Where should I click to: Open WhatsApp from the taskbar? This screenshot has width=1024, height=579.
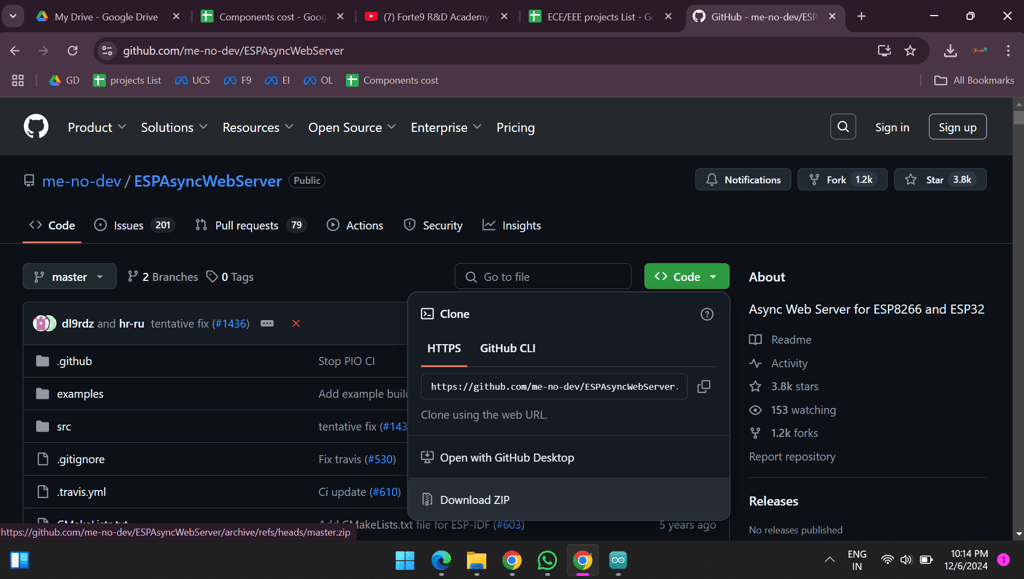[x=547, y=560]
